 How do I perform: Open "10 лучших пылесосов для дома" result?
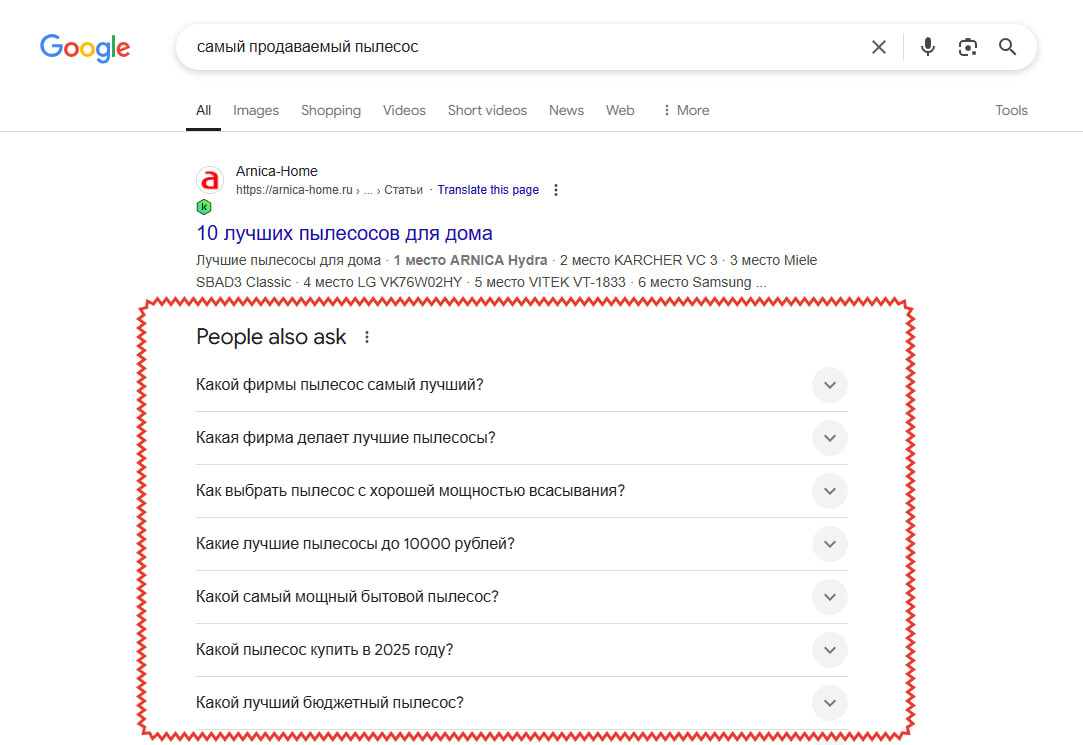(344, 234)
